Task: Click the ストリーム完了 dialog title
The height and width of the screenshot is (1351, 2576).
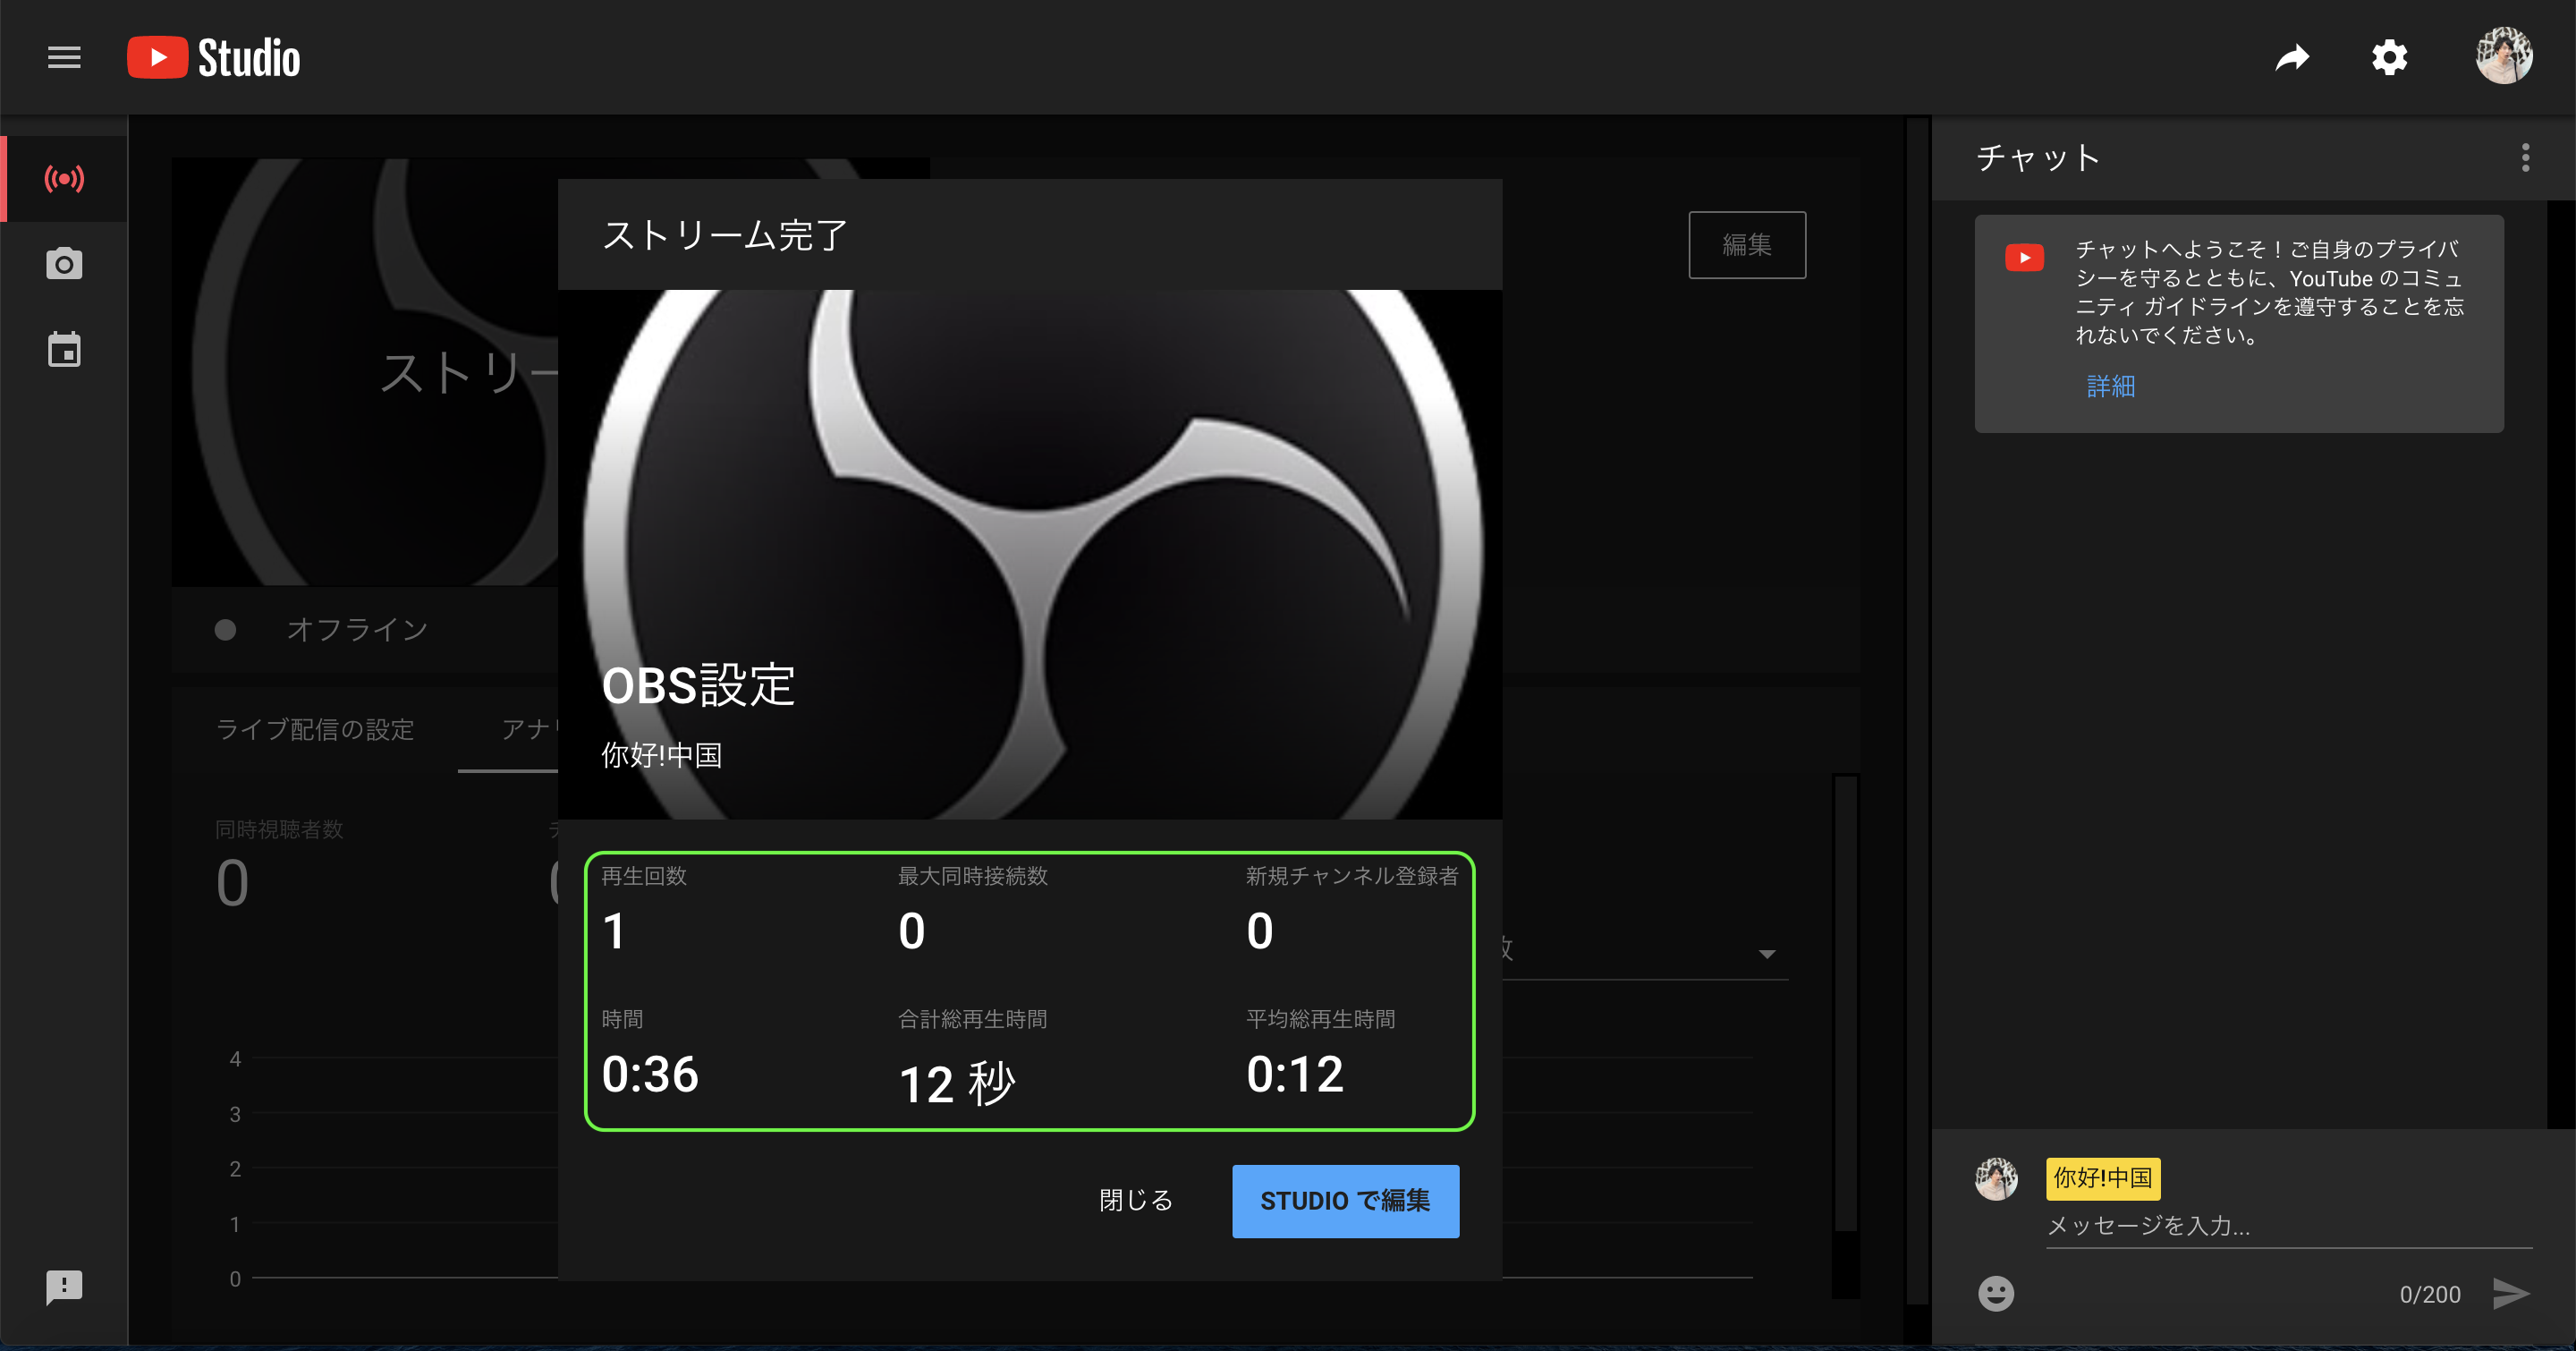Action: point(724,236)
